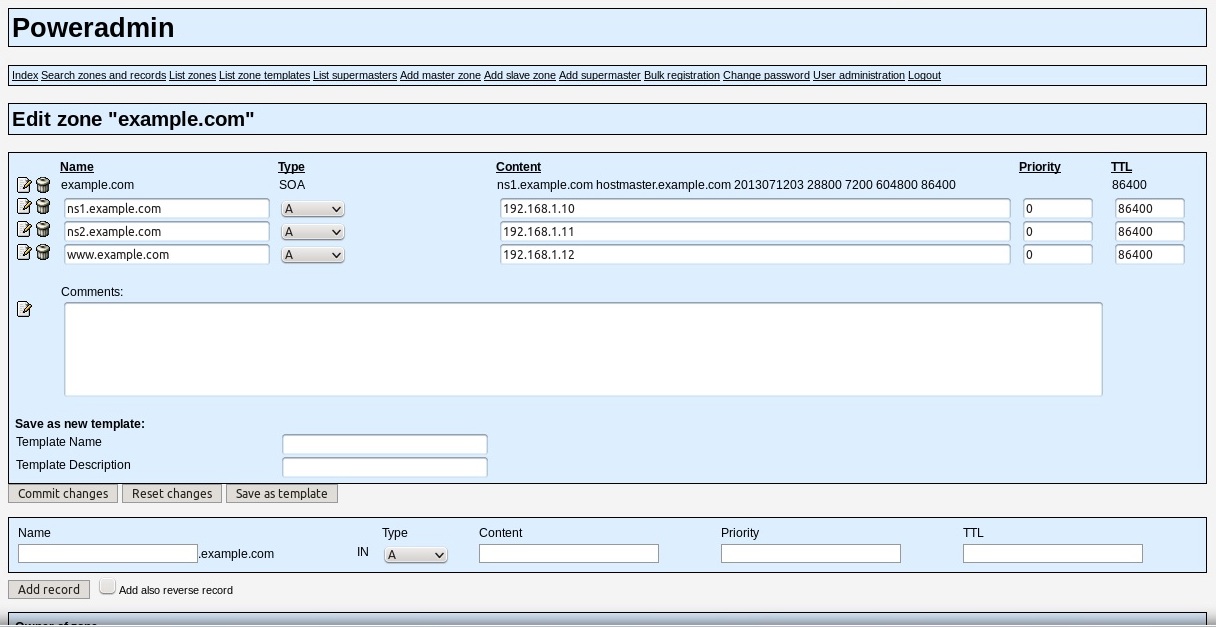The image size is (1216, 627).
Task: Click delete trash icon for ns1.example.com row
Action: (43, 206)
